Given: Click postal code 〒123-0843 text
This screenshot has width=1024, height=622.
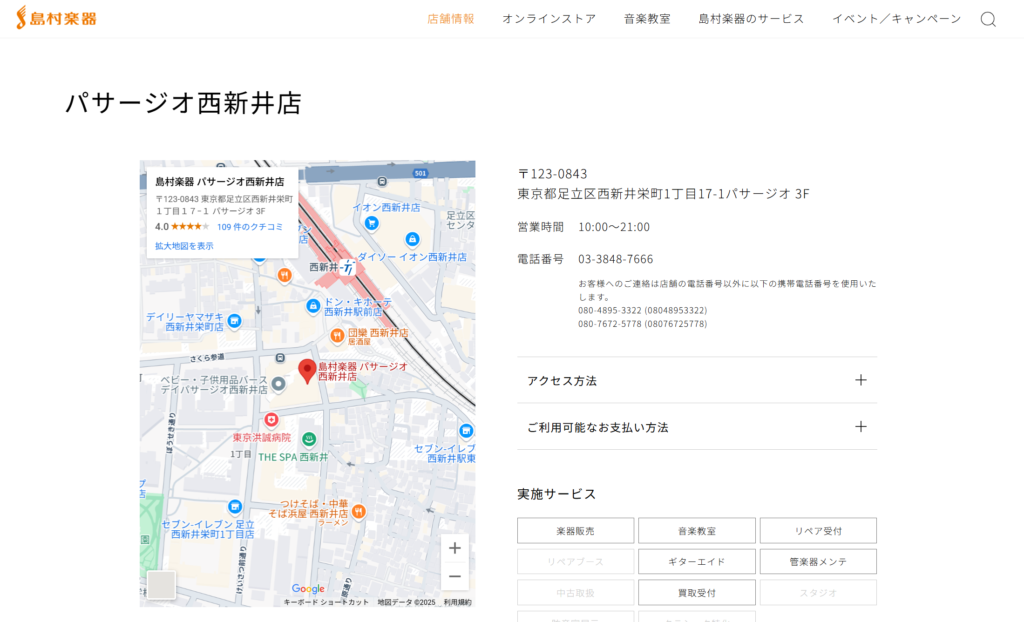Looking at the screenshot, I should (552, 174).
